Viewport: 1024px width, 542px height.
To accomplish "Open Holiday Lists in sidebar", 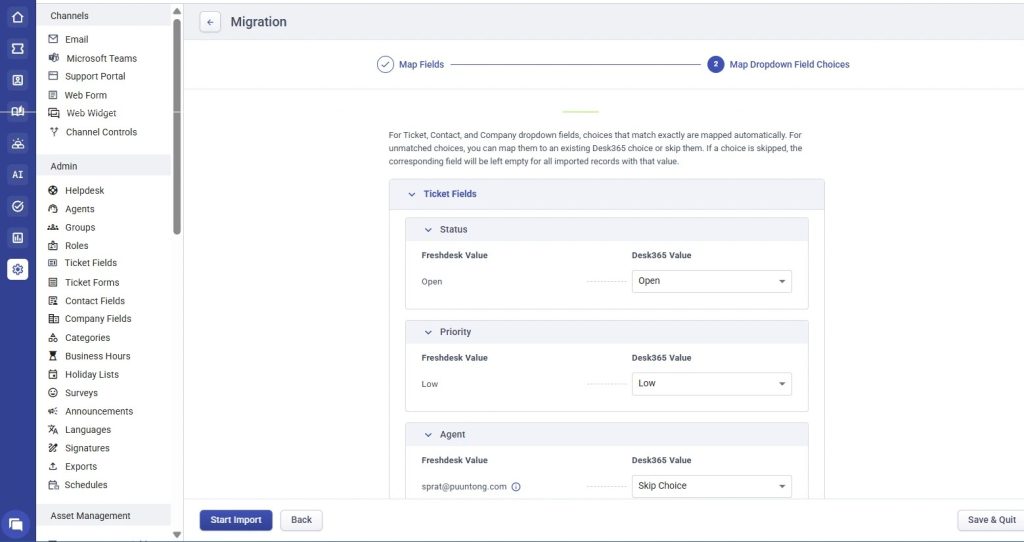I will [x=92, y=374].
